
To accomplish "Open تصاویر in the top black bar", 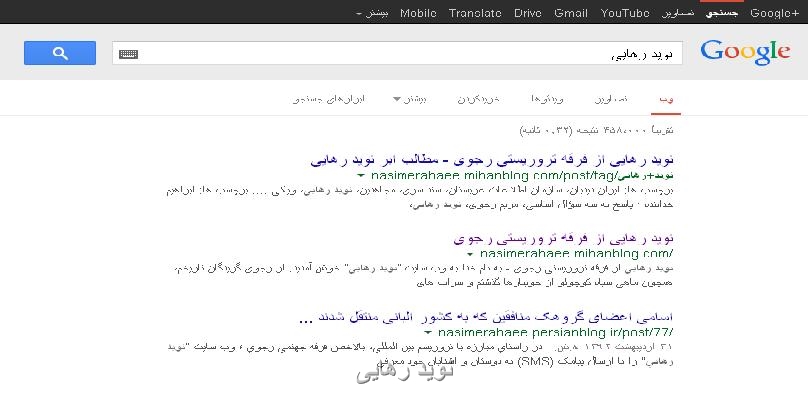I will tap(678, 13).
